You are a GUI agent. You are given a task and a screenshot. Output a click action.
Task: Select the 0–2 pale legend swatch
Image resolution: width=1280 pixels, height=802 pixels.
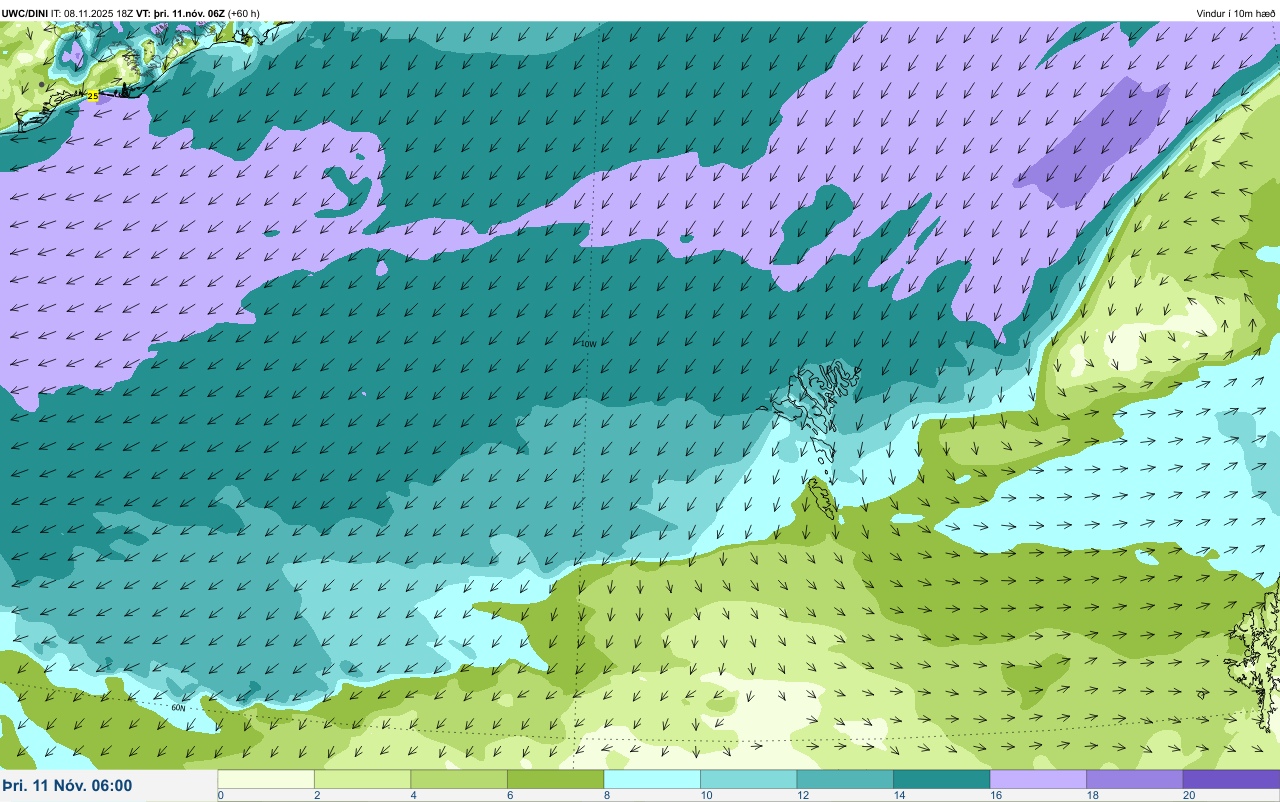pos(266,779)
